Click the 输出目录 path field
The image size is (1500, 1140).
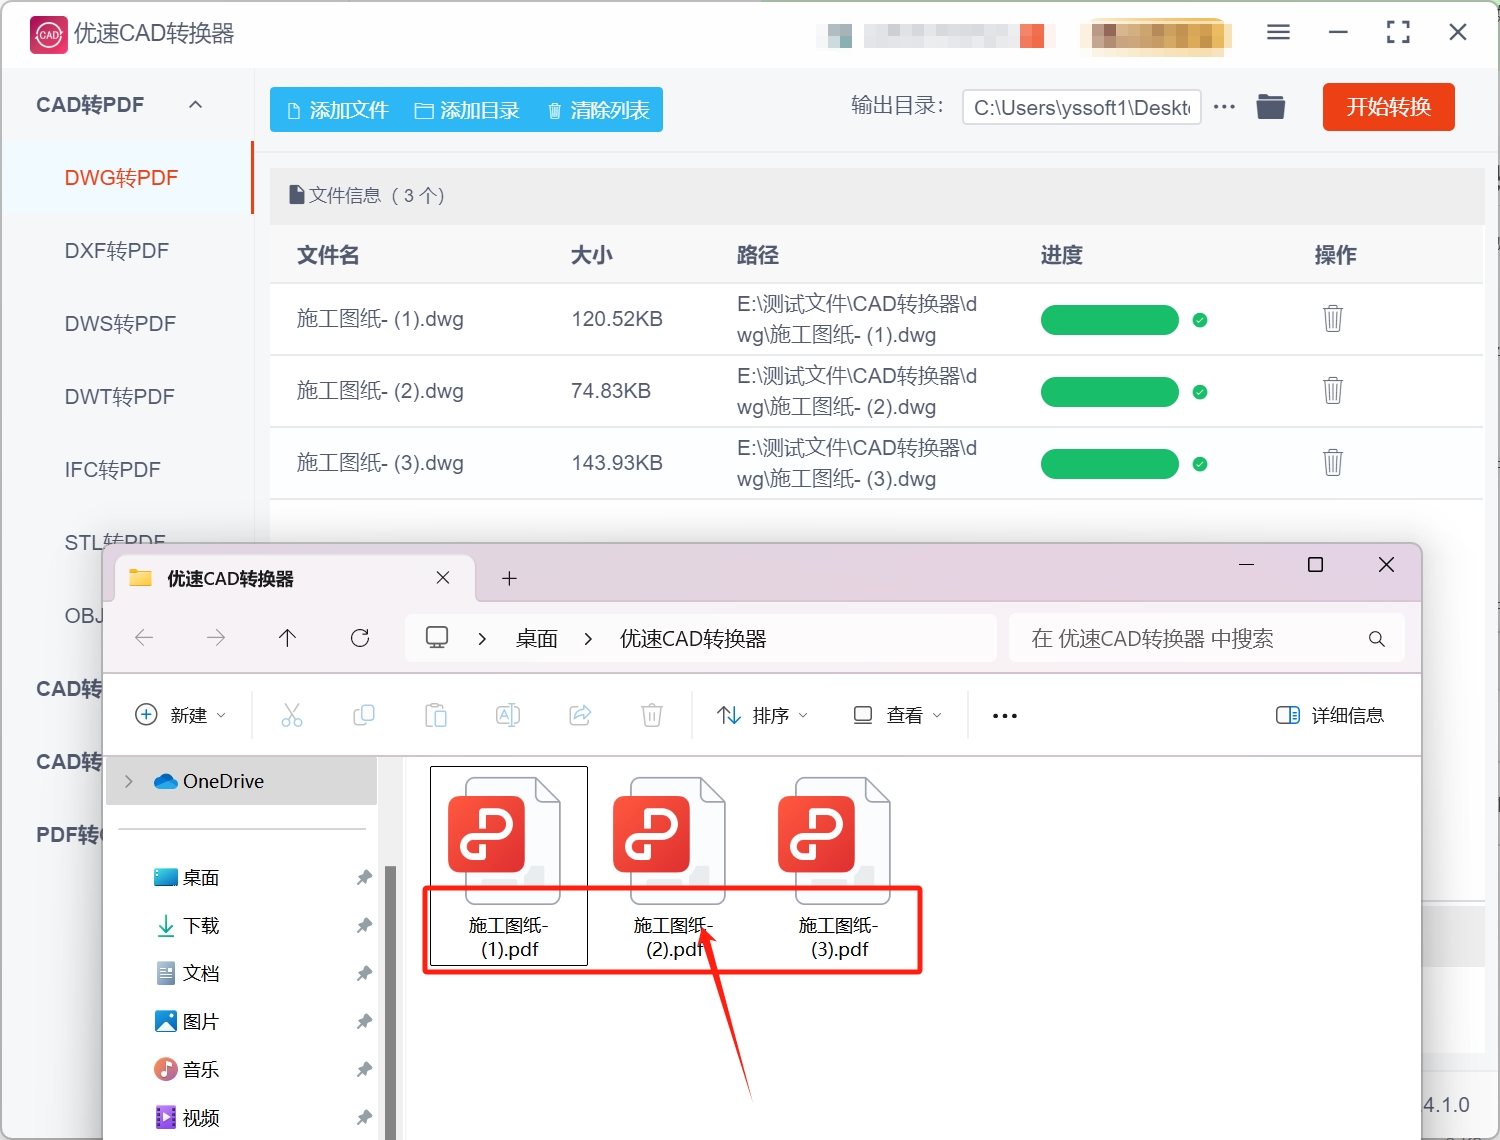click(1082, 107)
